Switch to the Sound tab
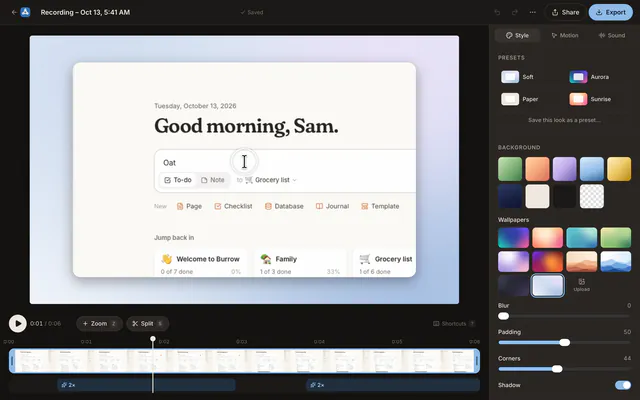640x400 pixels. tap(611, 36)
